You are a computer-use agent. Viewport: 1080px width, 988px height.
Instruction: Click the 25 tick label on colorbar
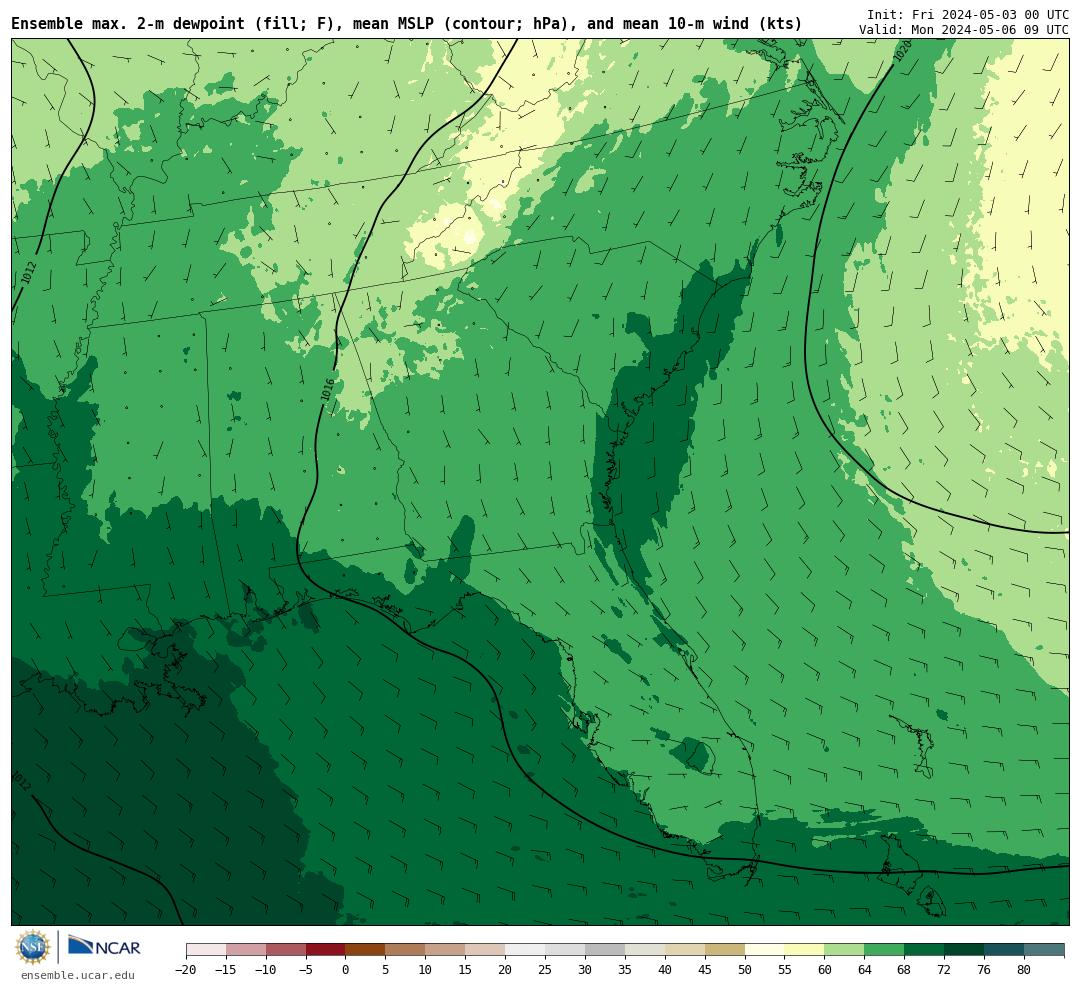click(545, 970)
